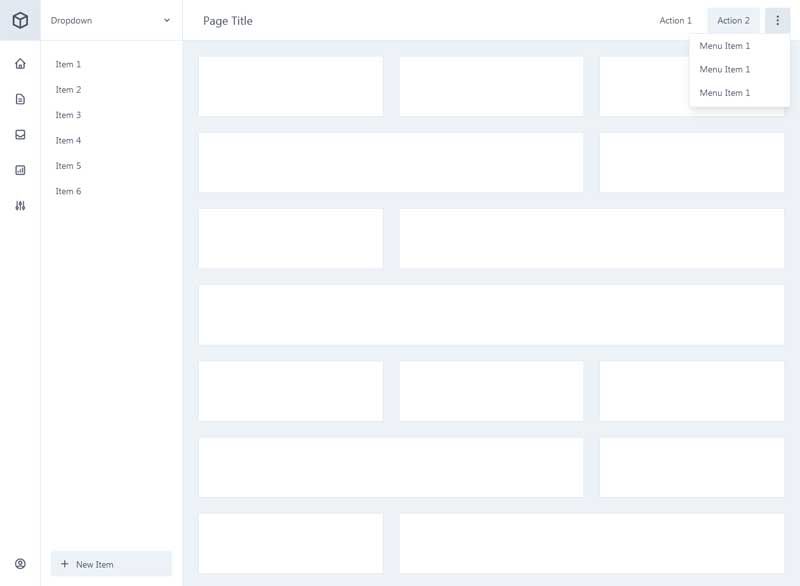This screenshot has width=800, height=586.
Task: Click the cube logo icon
Action: tap(20, 20)
